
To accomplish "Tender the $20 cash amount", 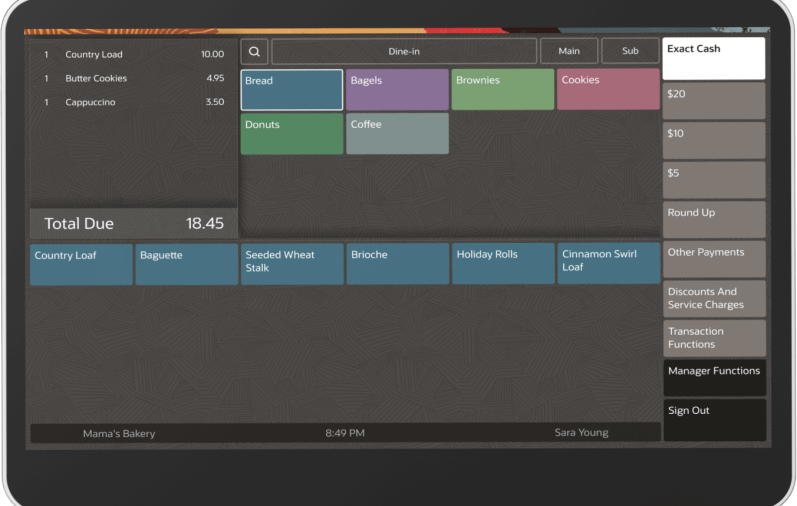I will (714, 101).
